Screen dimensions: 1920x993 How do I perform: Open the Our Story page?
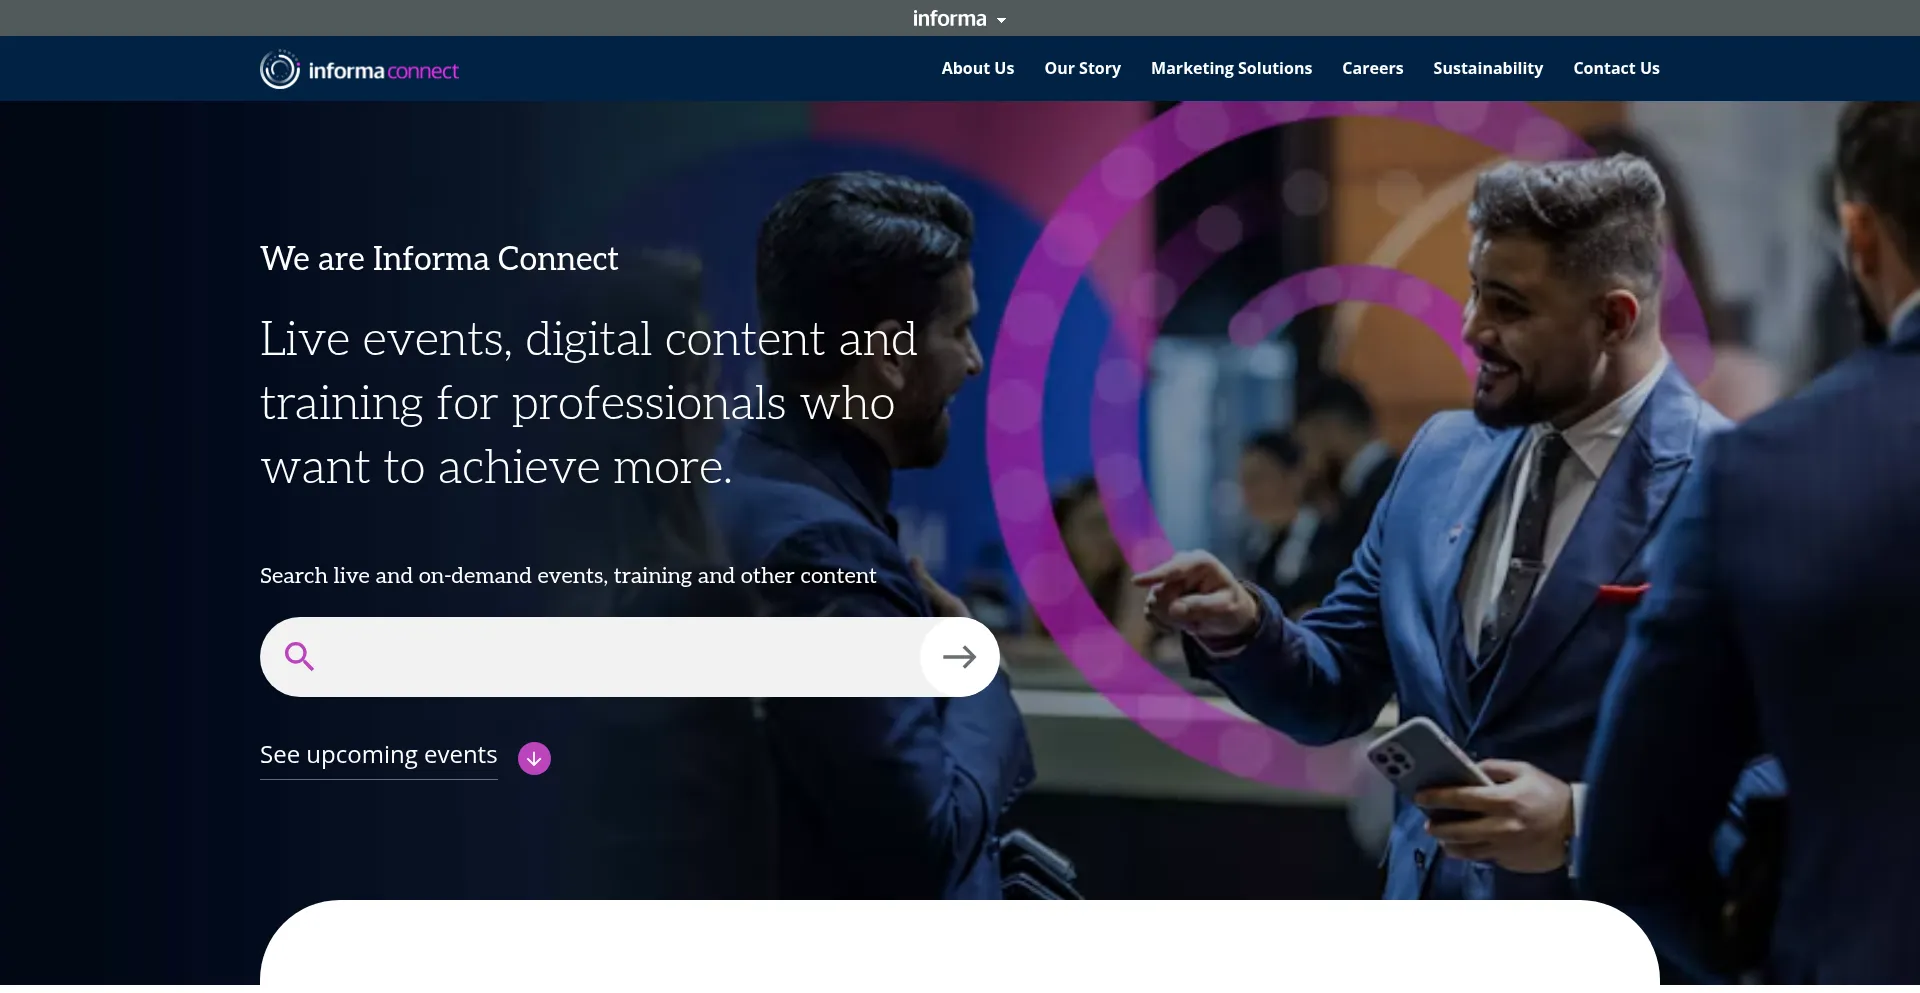tap(1082, 68)
